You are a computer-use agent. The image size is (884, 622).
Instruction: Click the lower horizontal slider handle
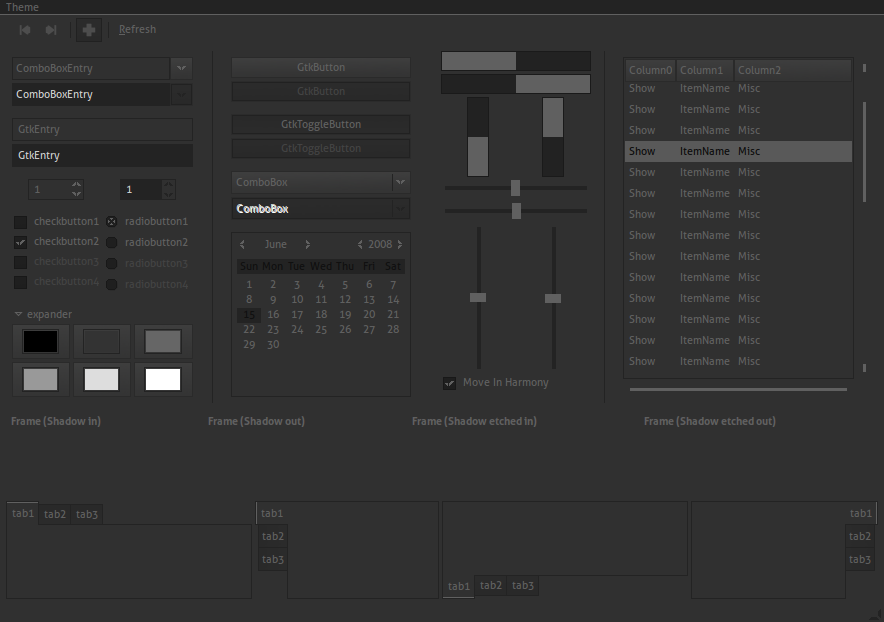pos(516,211)
